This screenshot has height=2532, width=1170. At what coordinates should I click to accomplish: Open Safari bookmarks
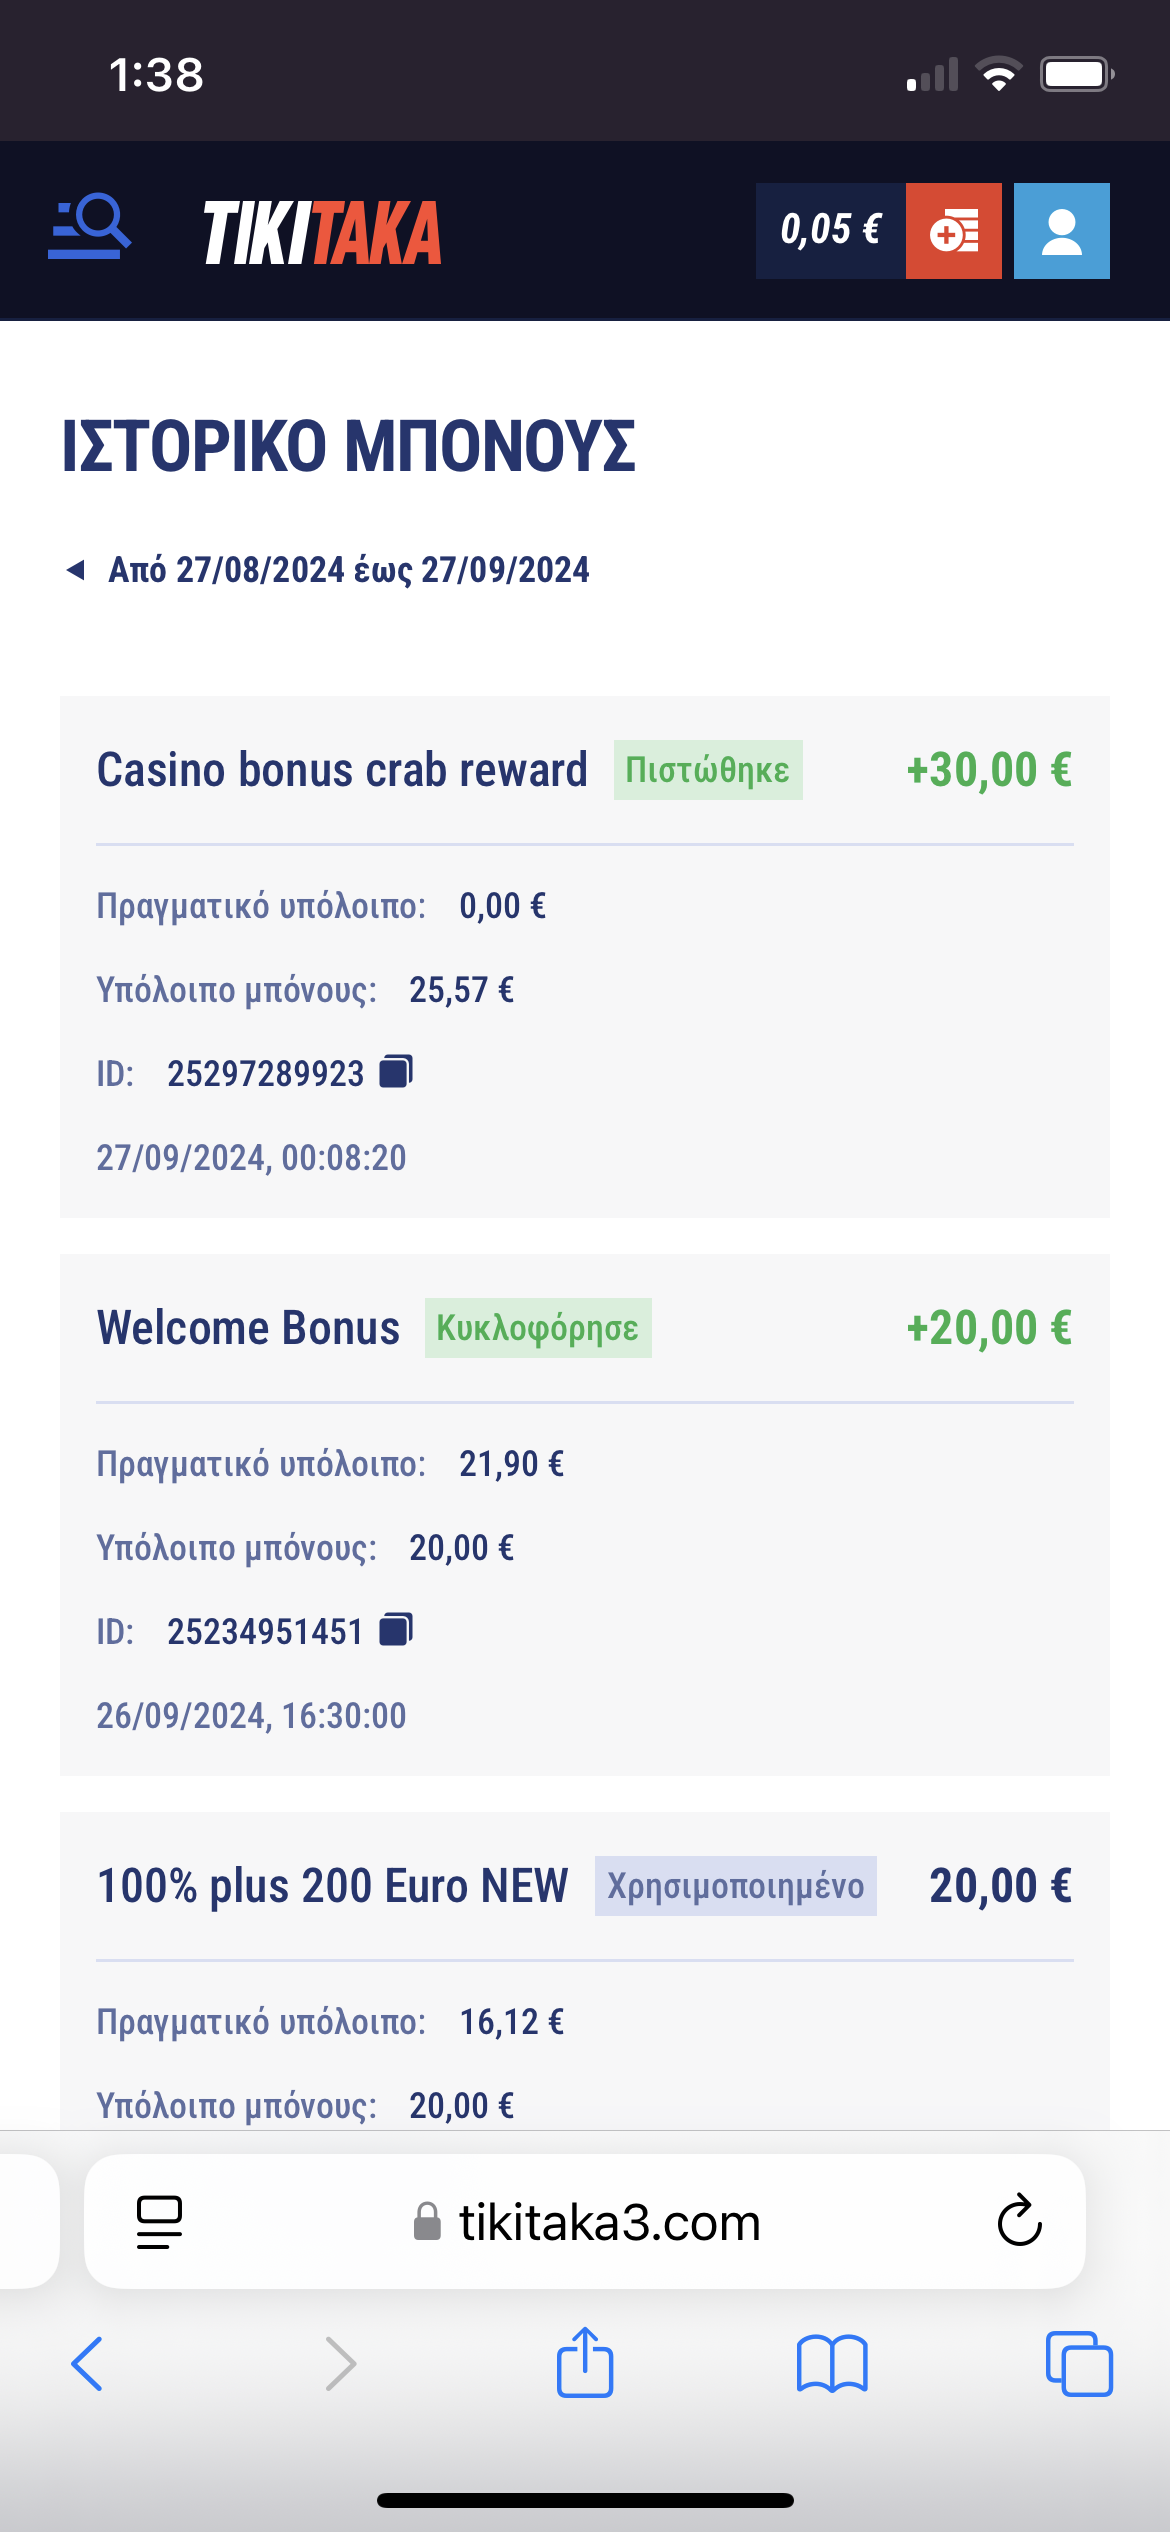point(831,2363)
